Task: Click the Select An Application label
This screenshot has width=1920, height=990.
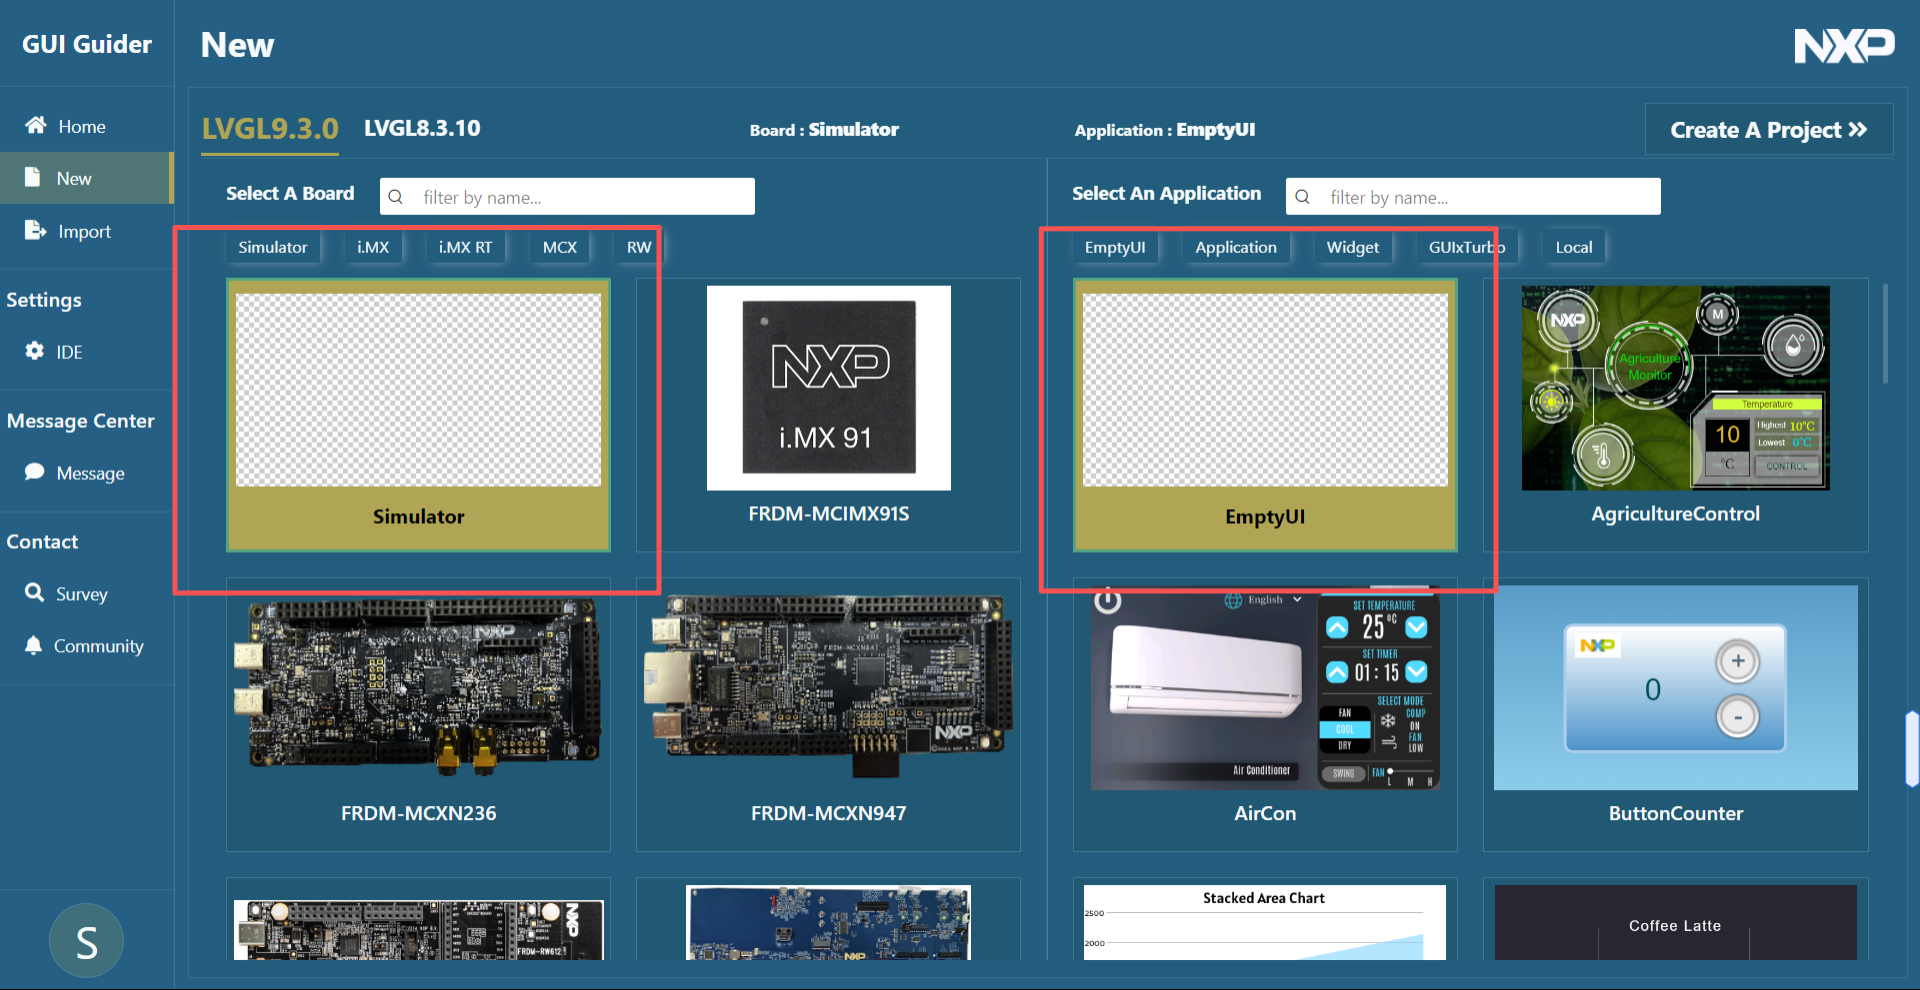Action: (x=1166, y=194)
